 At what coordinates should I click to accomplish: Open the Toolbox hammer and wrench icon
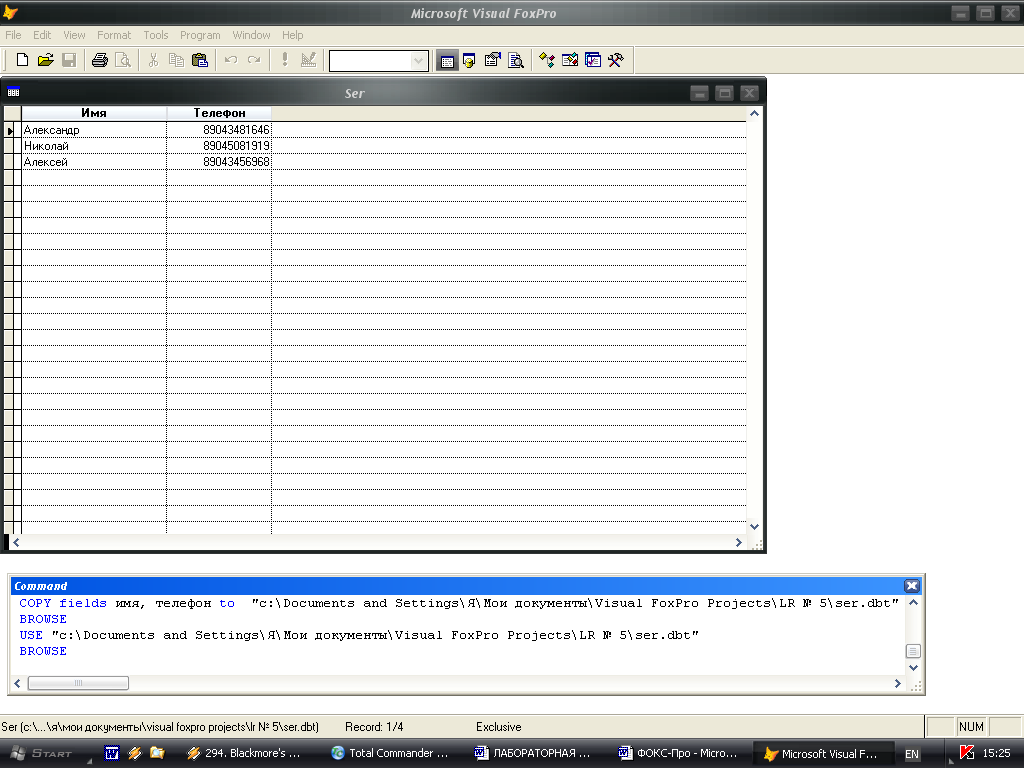[x=616, y=61]
